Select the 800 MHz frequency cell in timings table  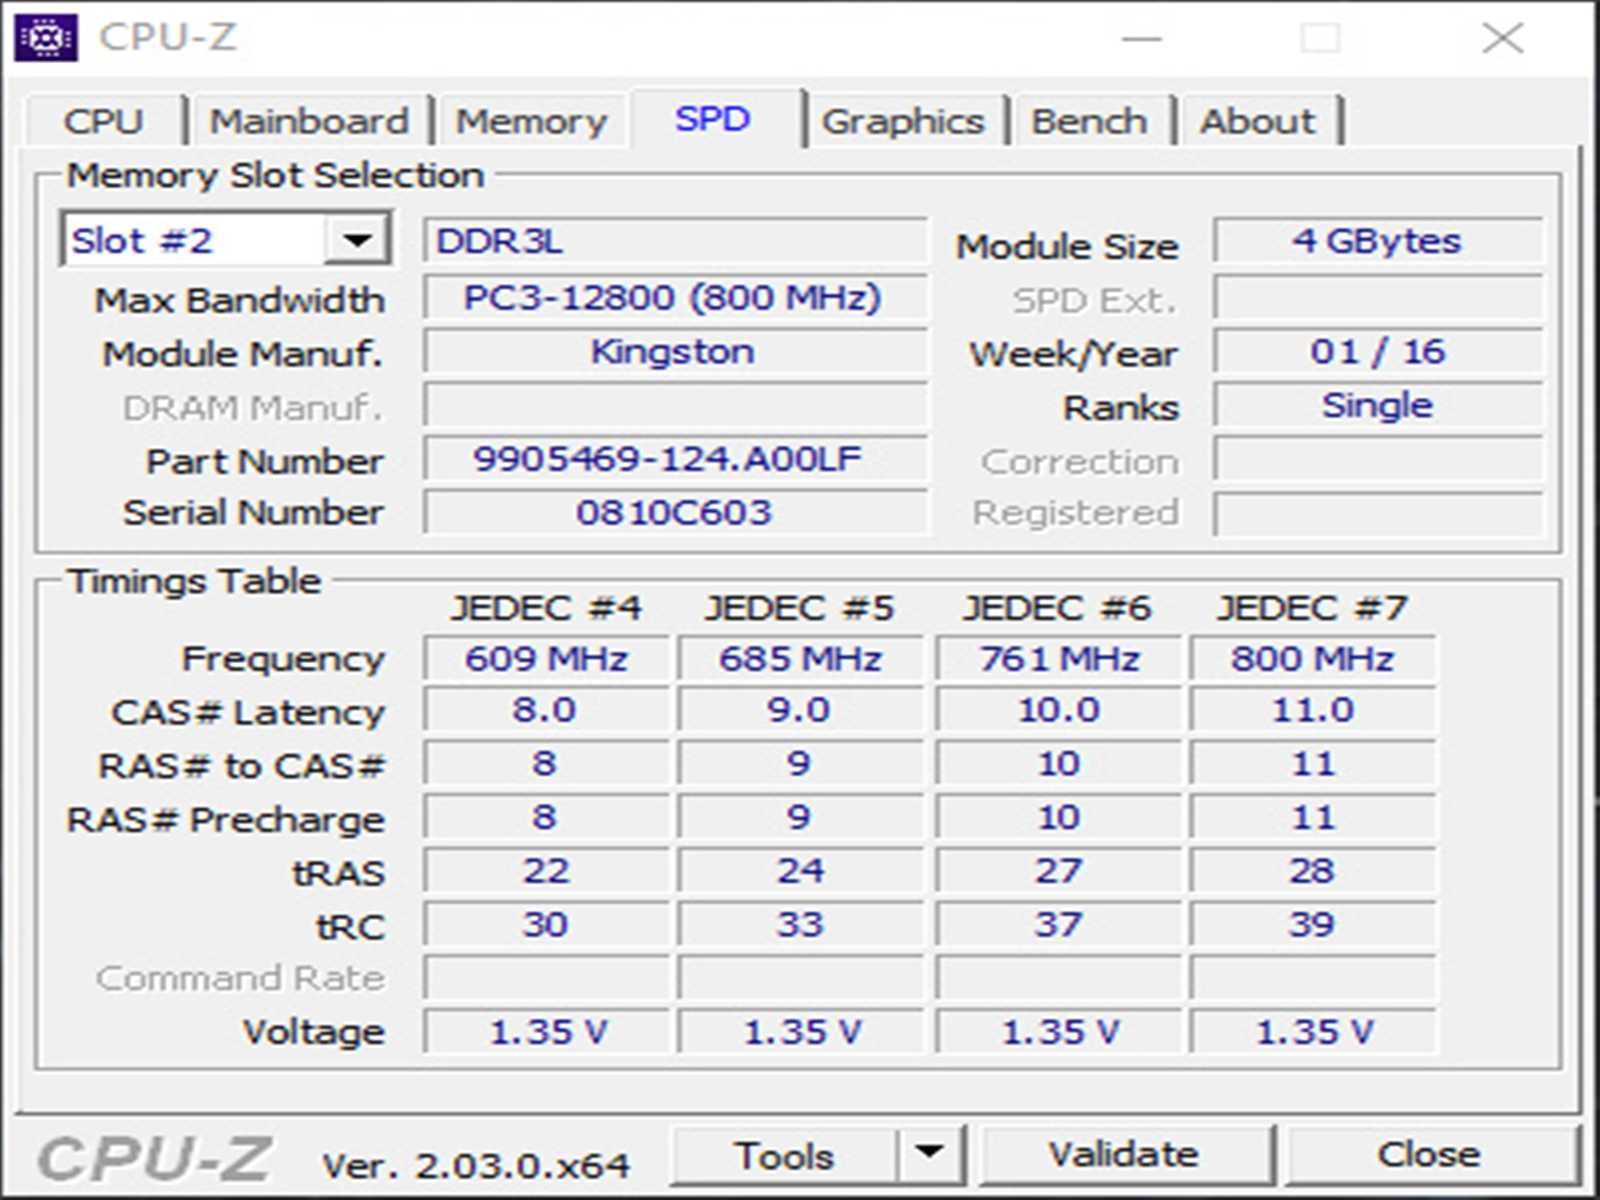tap(1313, 658)
